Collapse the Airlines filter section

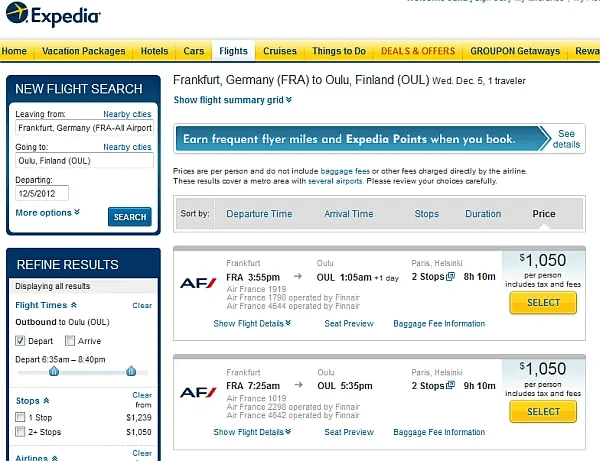36,458
